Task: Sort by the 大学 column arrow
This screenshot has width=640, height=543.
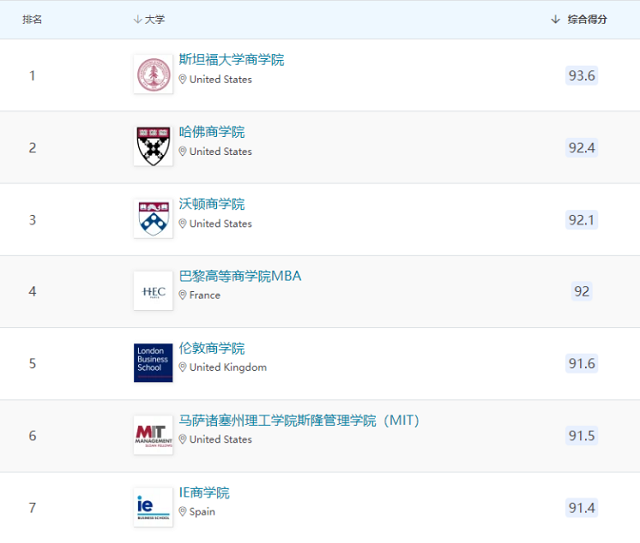Action: (138, 19)
